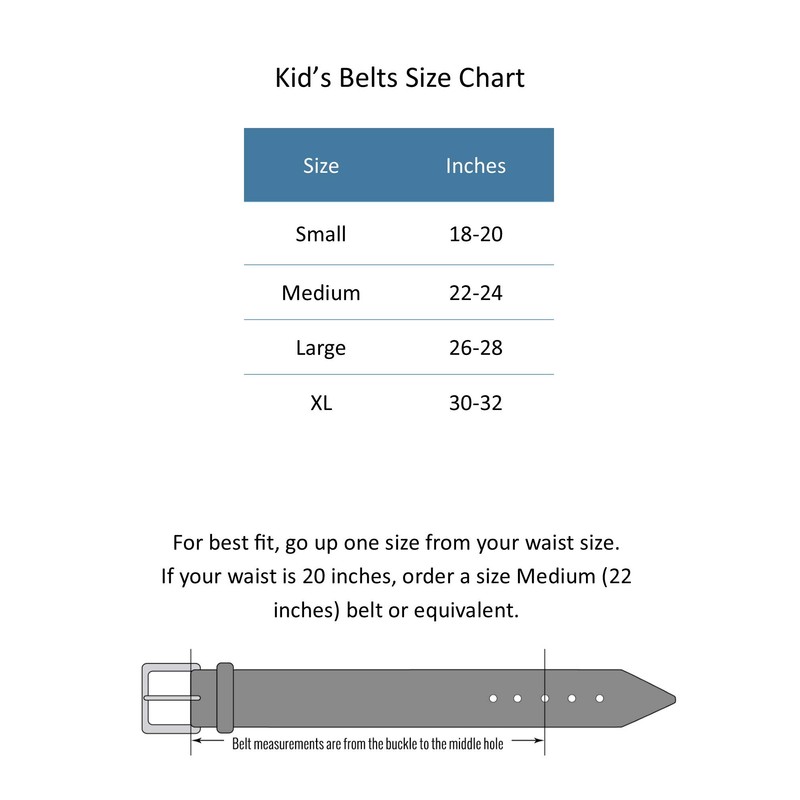The image size is (800, 800).
Task: Select the 30-32 inches value
Action: click(476, 403)
